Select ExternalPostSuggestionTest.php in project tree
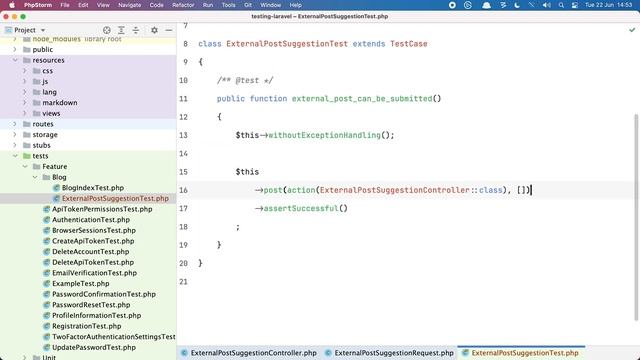This screenshot has height=360, width=640. [x=115, y=198]
